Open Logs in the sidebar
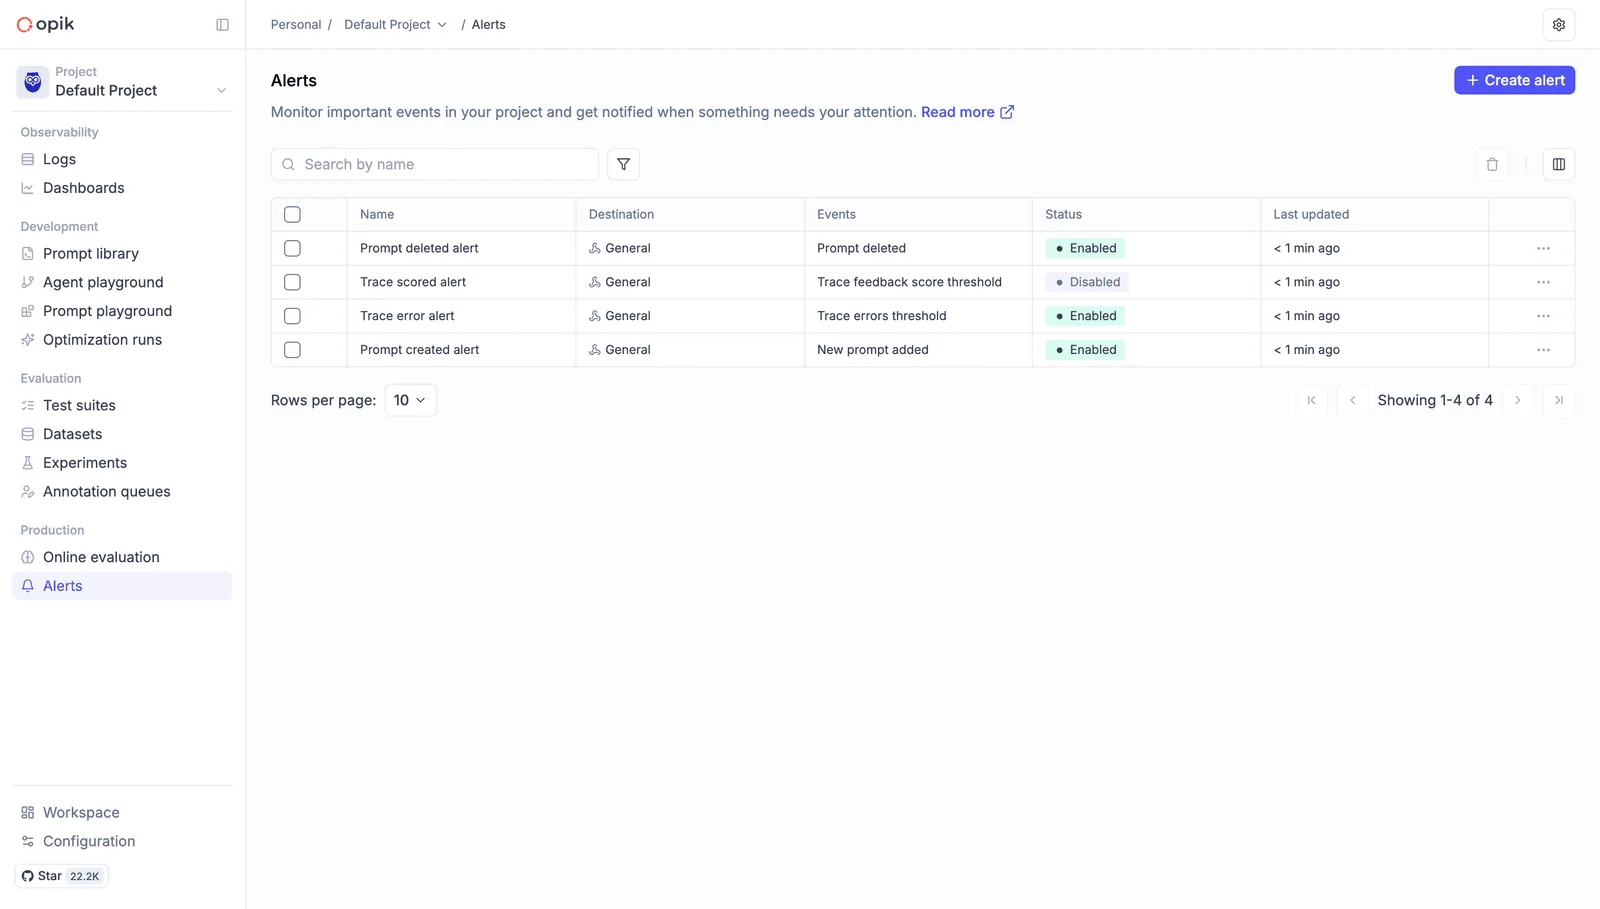The width and height of the screenshot is (1600, 909). [122, 159]
